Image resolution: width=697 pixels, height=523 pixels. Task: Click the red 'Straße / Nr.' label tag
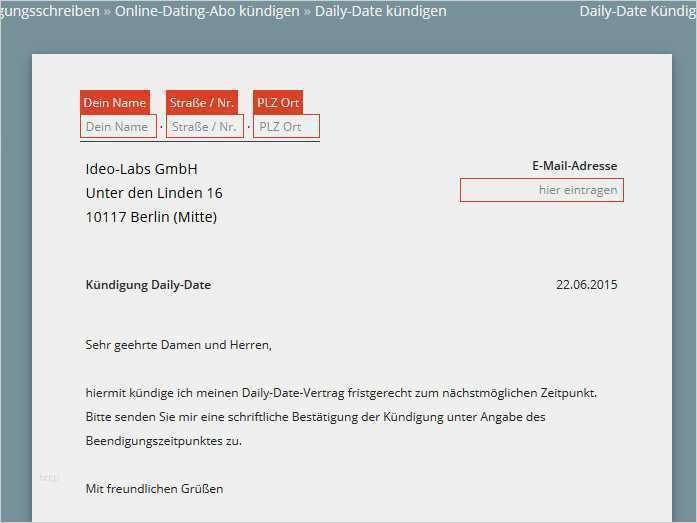point(201,102)
